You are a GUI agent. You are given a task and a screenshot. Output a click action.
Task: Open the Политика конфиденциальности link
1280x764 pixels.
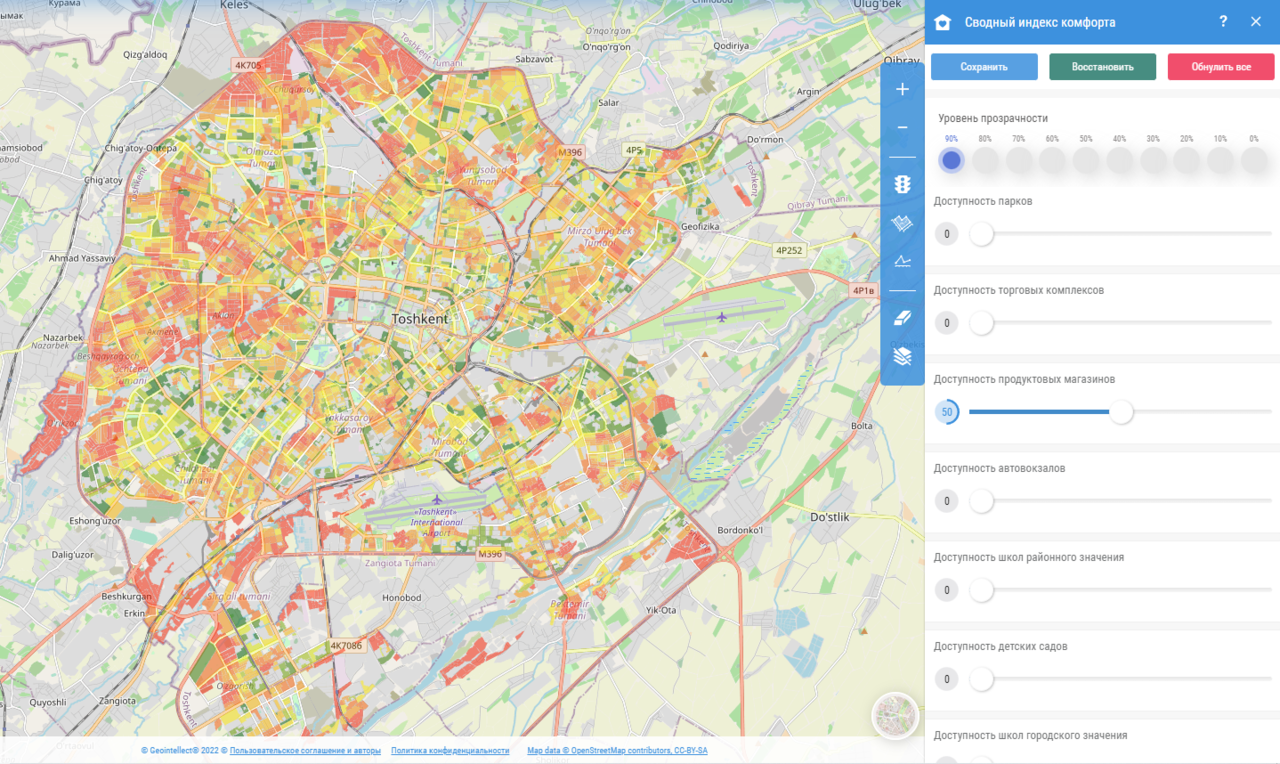click(450, 750)
